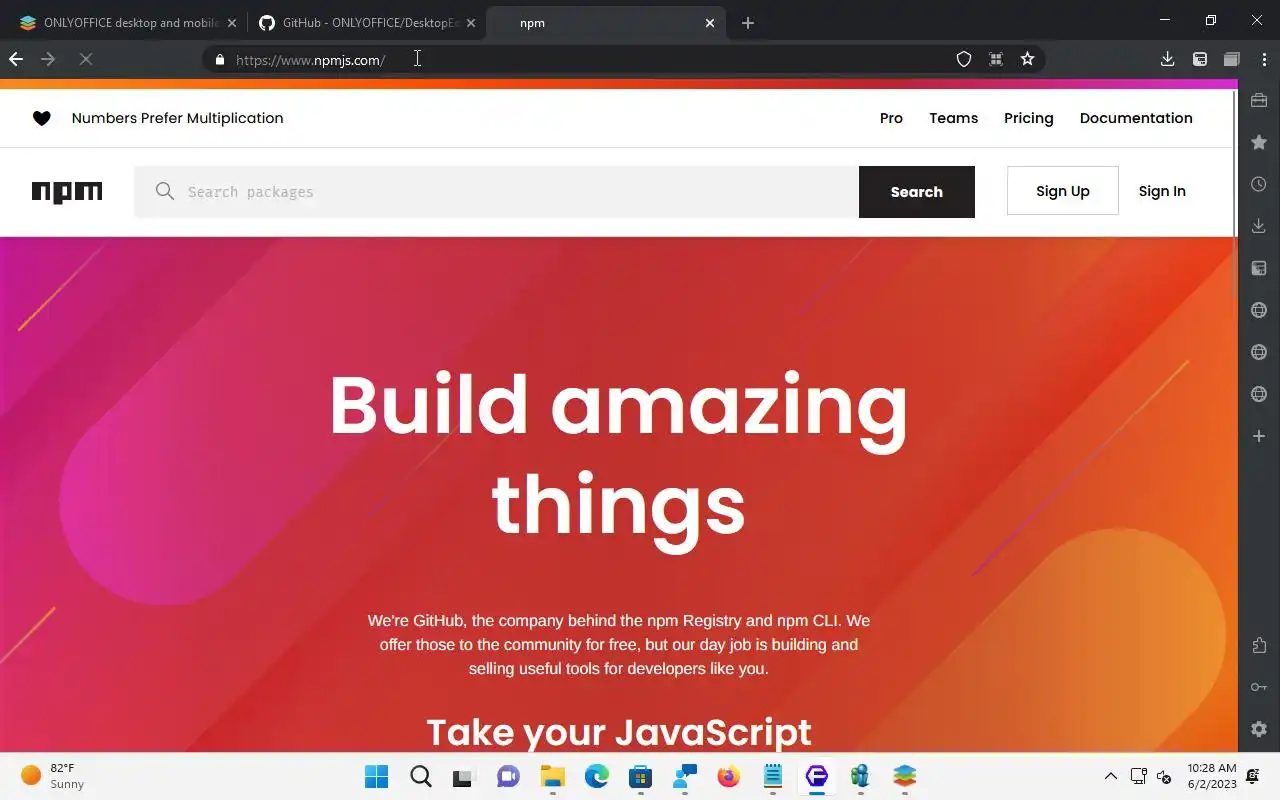Image resolution: width=1280 pixels, height=800 pixels.
Task: Launch Microsoft Edge from taskbar
Action: pyautogui.click(x=597, y=776)
